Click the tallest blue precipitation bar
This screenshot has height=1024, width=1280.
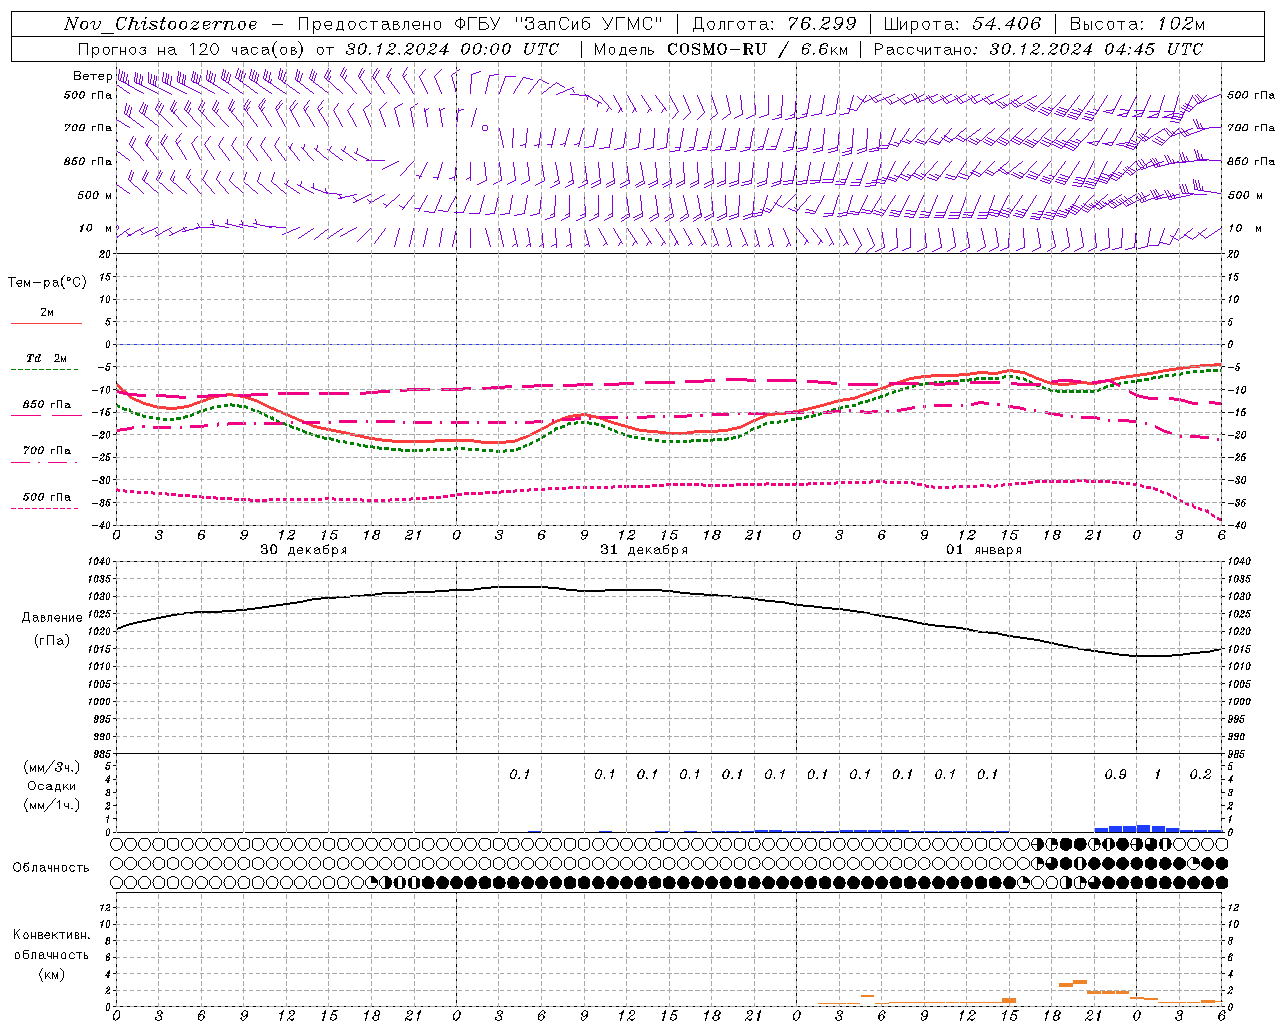tap(1143, 828)
